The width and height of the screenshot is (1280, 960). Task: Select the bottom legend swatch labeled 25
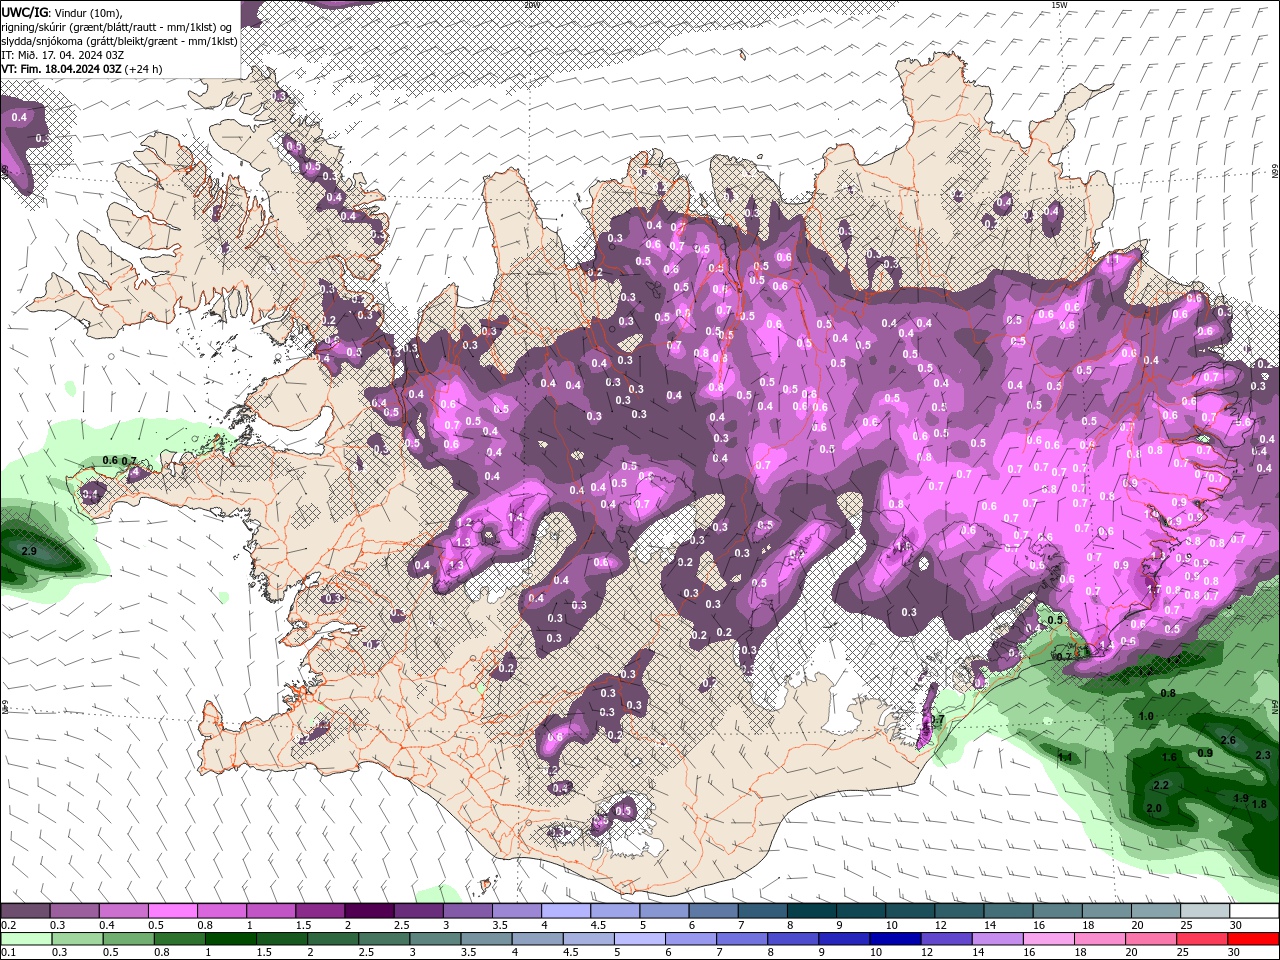click(x=1204, y=938)
